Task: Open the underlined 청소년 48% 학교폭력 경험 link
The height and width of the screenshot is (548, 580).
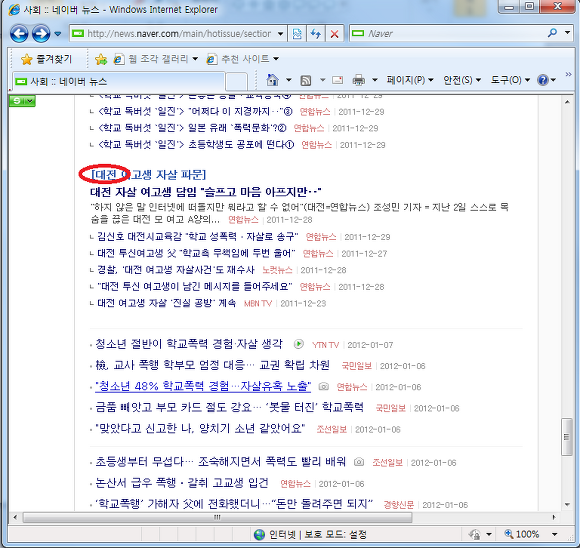Action: pyautogui.click(x=203, y=386)
